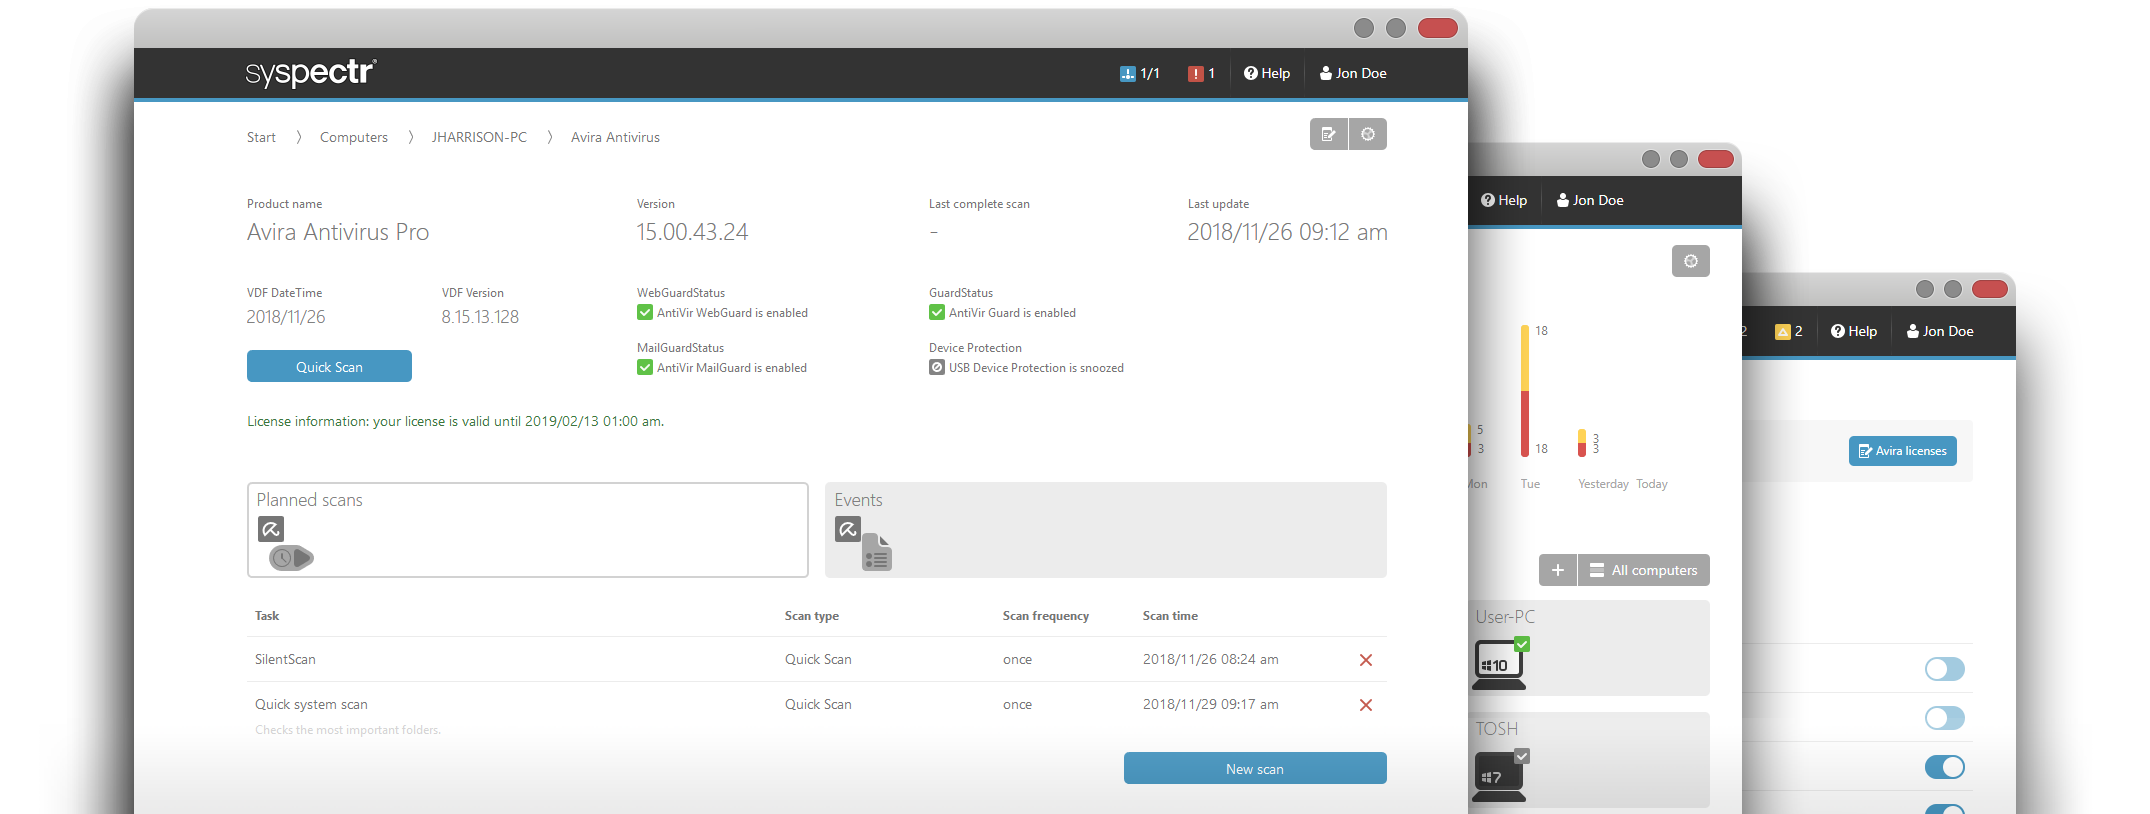Image resolution: width=2150 pixels, height=814 pixels.
Task: Click the plus add computer button
Action: (1558, 570)
